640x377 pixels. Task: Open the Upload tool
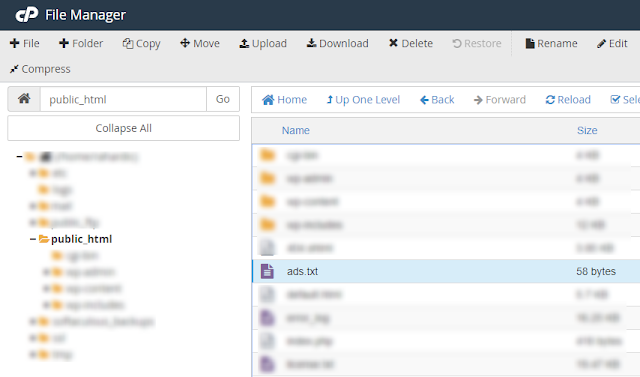pos(263,43)
